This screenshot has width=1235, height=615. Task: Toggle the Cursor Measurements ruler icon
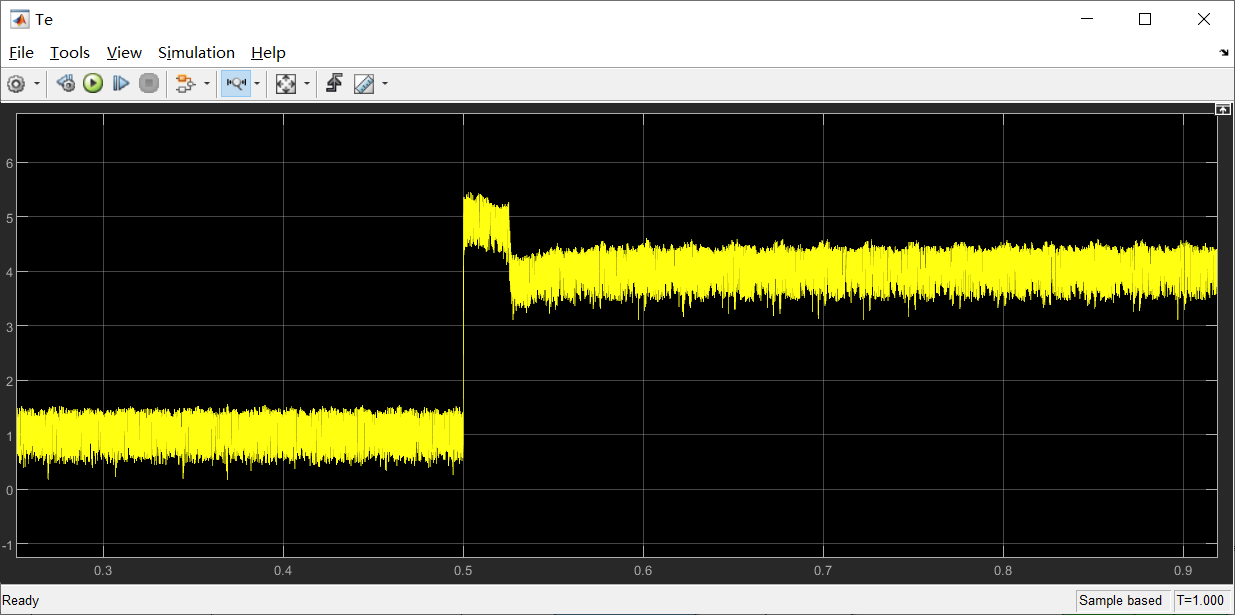(364, 84)
